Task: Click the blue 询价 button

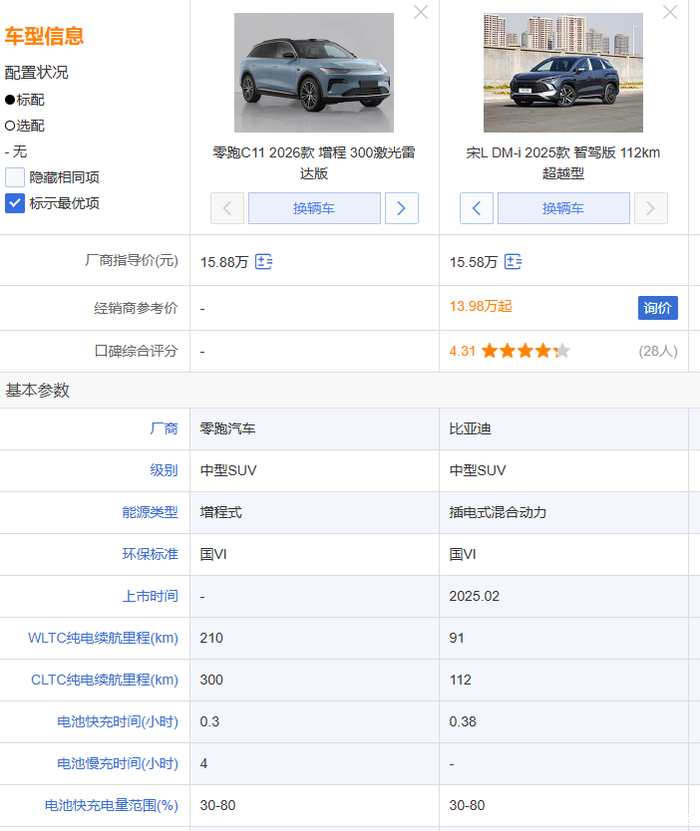Action: coord(657,307)
